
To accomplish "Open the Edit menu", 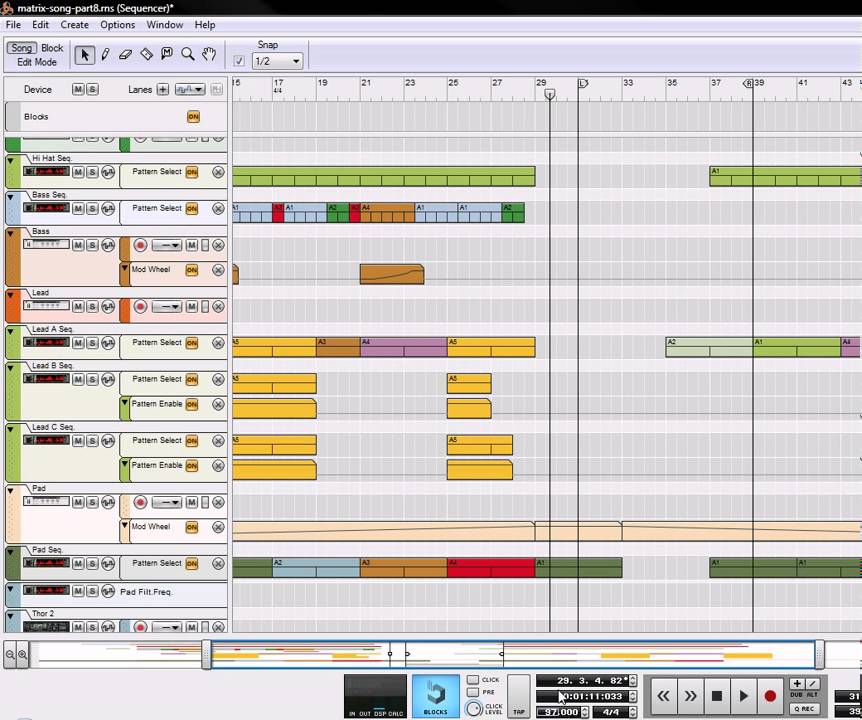I will (x=40, y=25).
